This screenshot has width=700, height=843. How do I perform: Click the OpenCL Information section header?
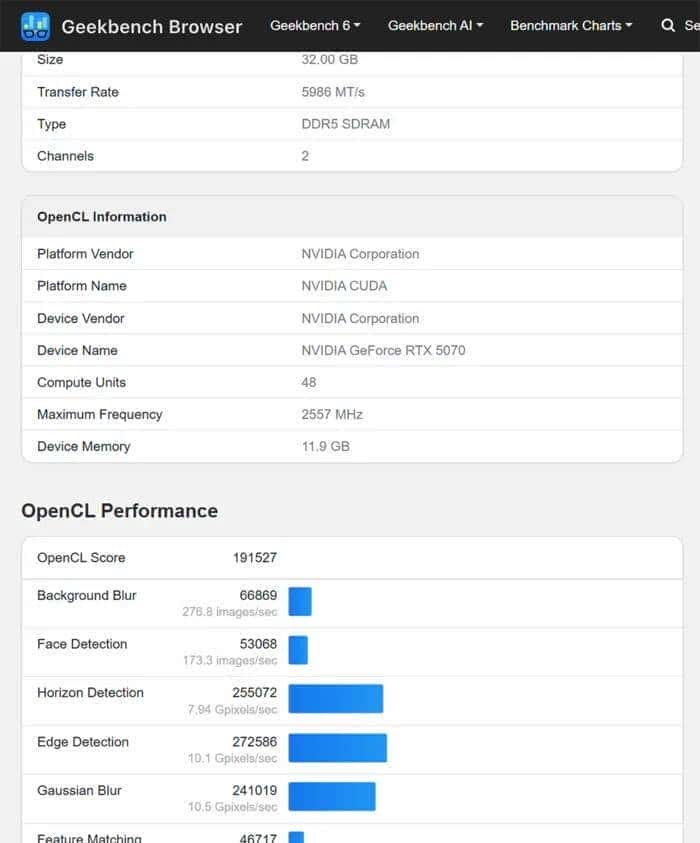[x=102, y=217]
